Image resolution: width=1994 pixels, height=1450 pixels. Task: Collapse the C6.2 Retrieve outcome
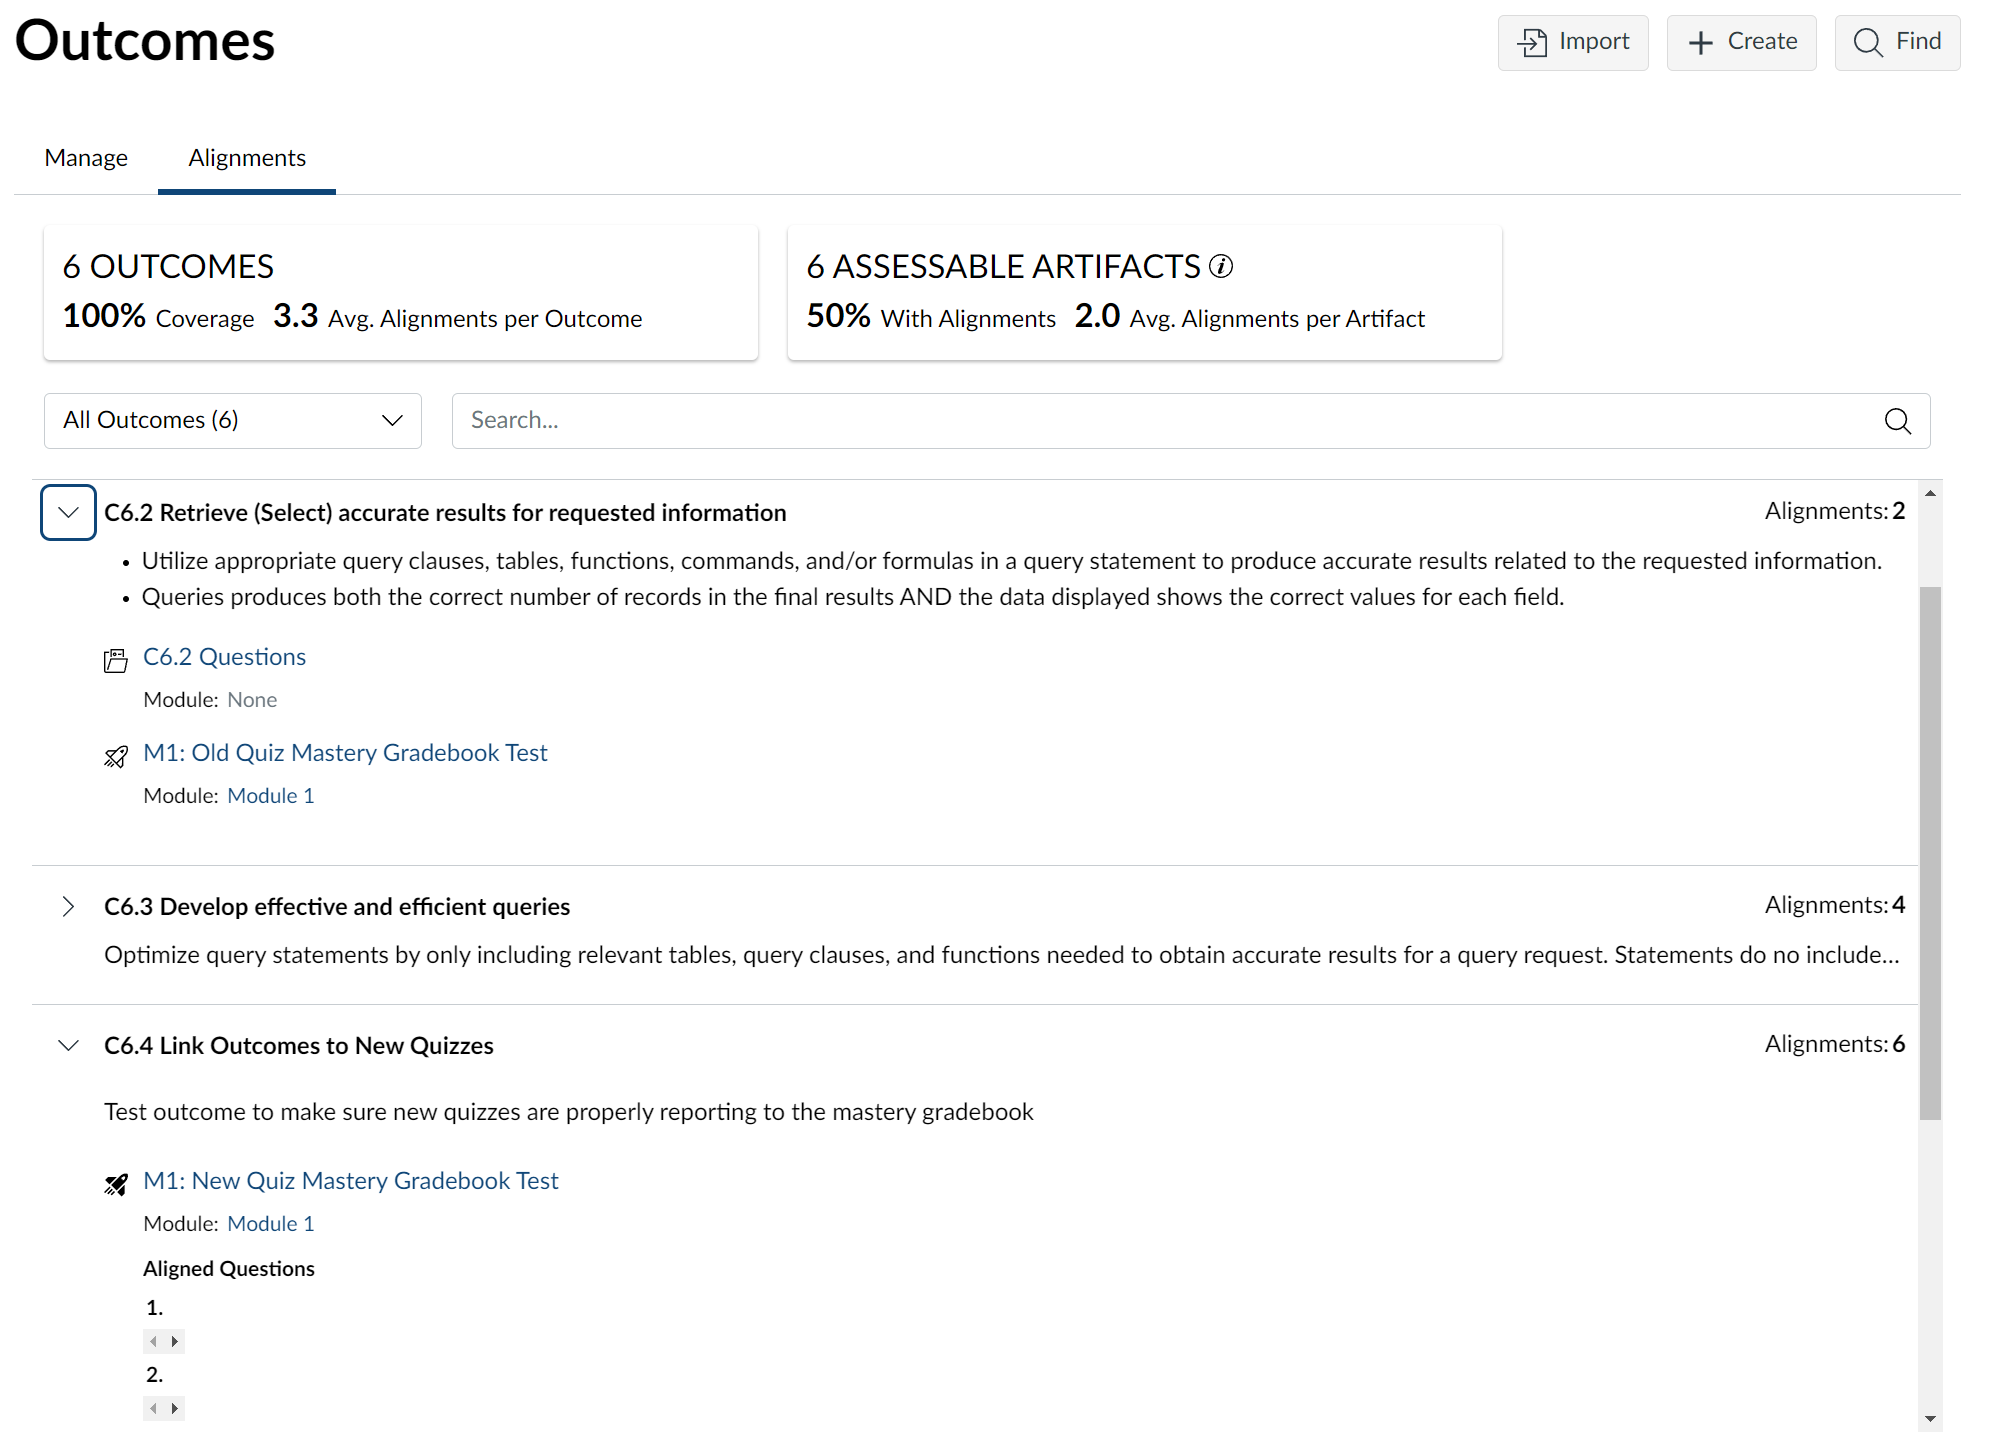[x=68, y=512]
